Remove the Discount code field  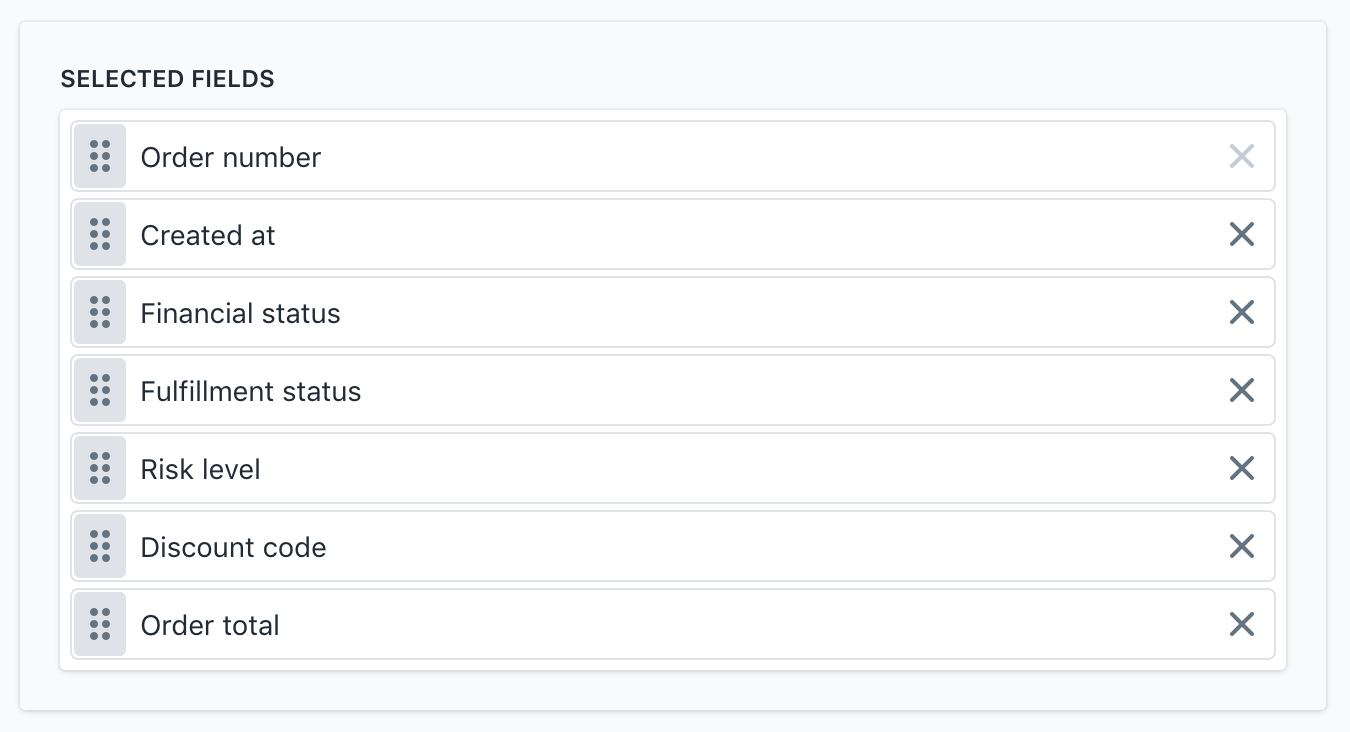(x=1241, y=546)
